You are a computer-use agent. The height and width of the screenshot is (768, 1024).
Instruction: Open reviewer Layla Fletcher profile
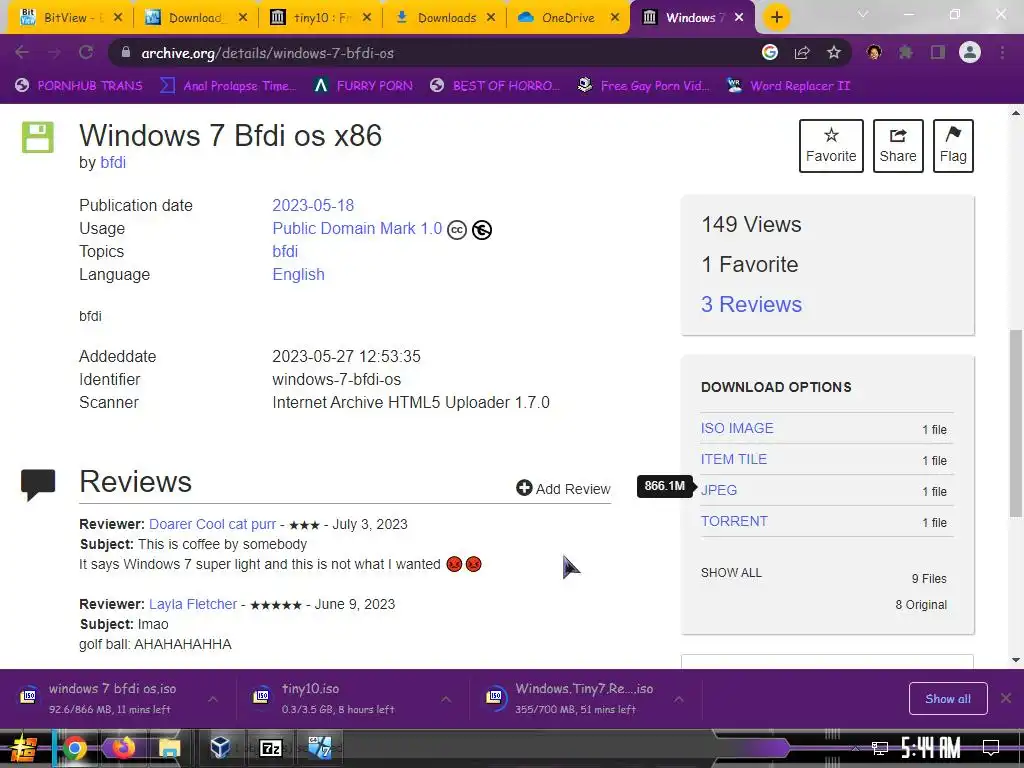point(193,604)
